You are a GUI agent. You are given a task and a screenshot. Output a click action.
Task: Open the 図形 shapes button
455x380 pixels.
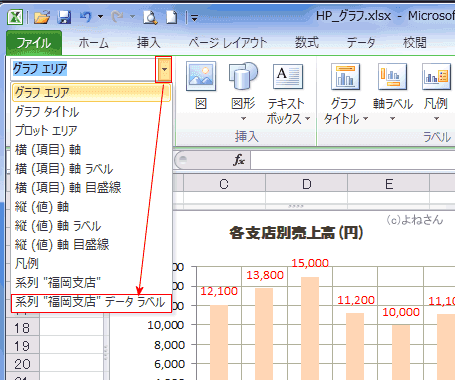click(243, 92)
